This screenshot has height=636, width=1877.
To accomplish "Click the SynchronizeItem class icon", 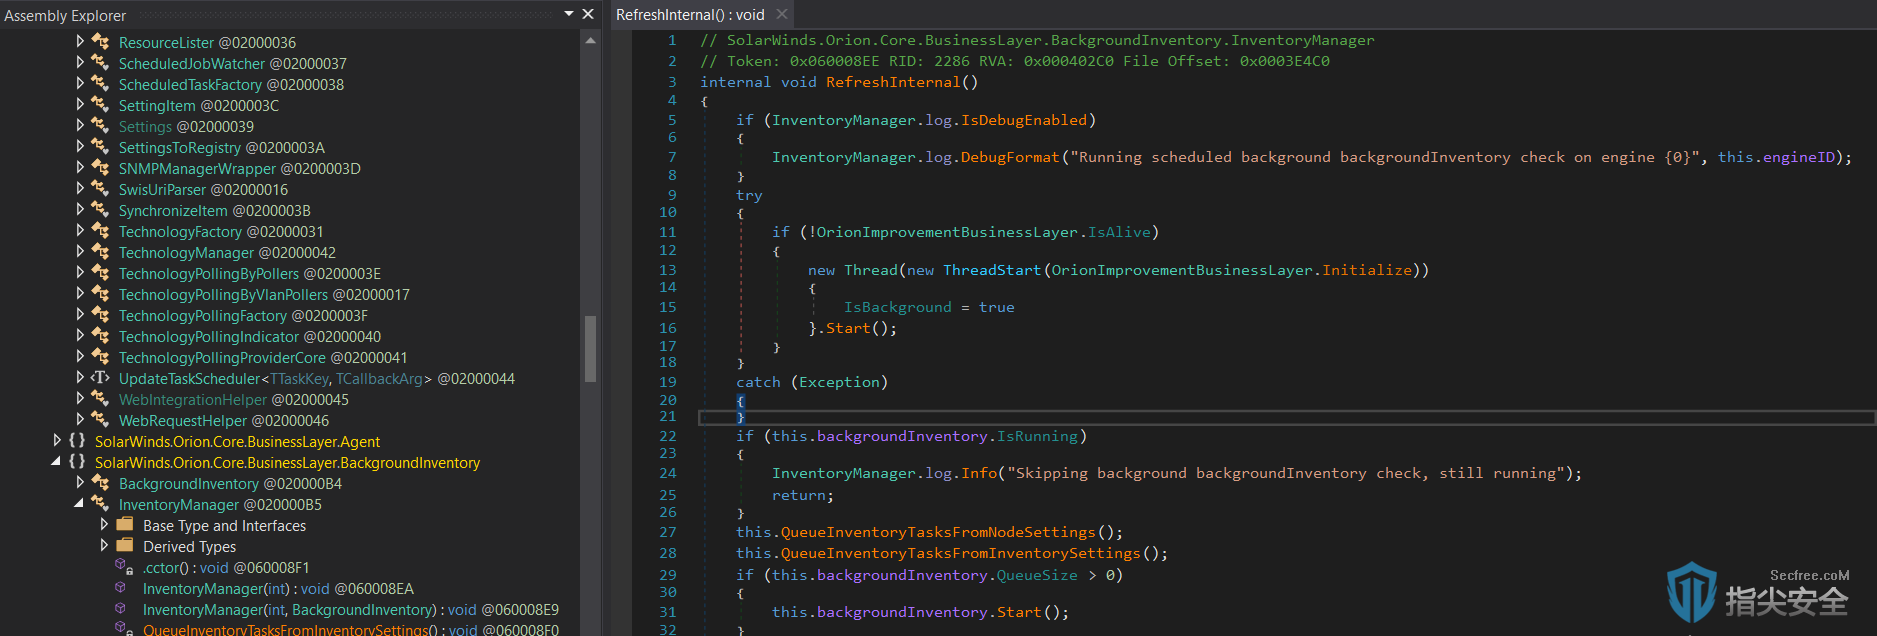I will (x=100, y=210).
